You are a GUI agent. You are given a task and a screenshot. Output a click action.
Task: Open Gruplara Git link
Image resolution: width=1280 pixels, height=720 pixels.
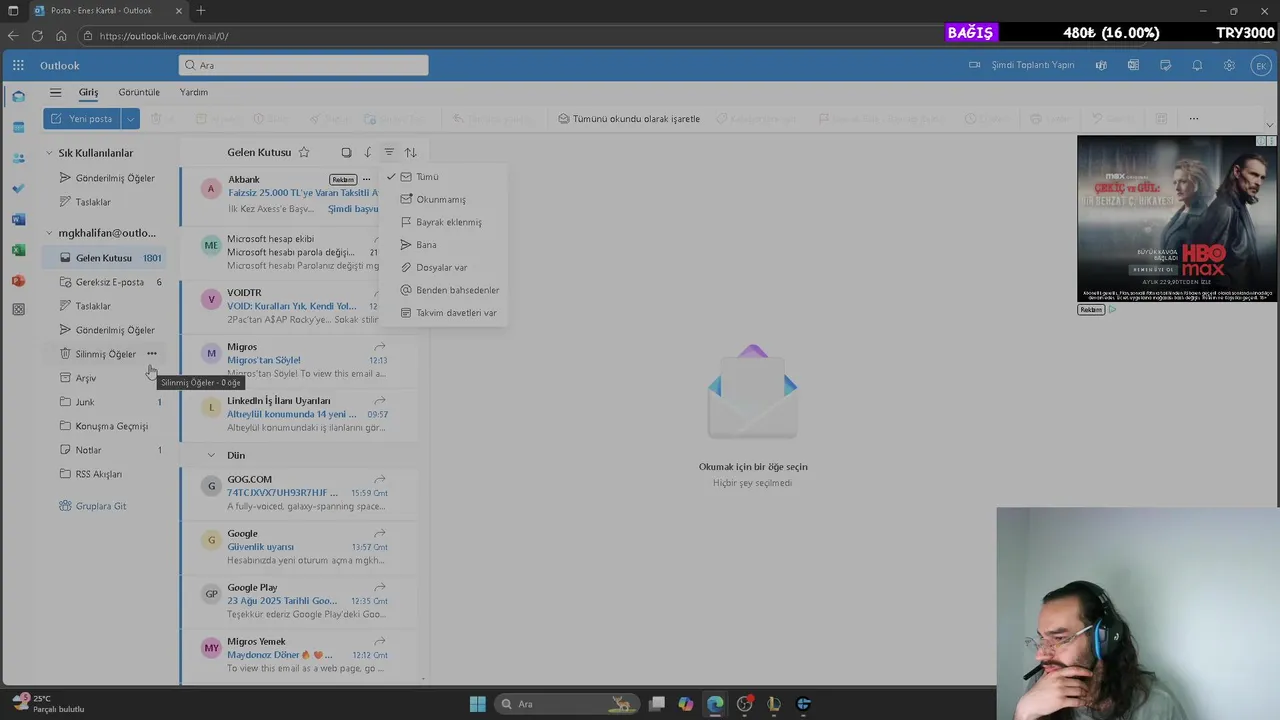(x=93, y=506)
